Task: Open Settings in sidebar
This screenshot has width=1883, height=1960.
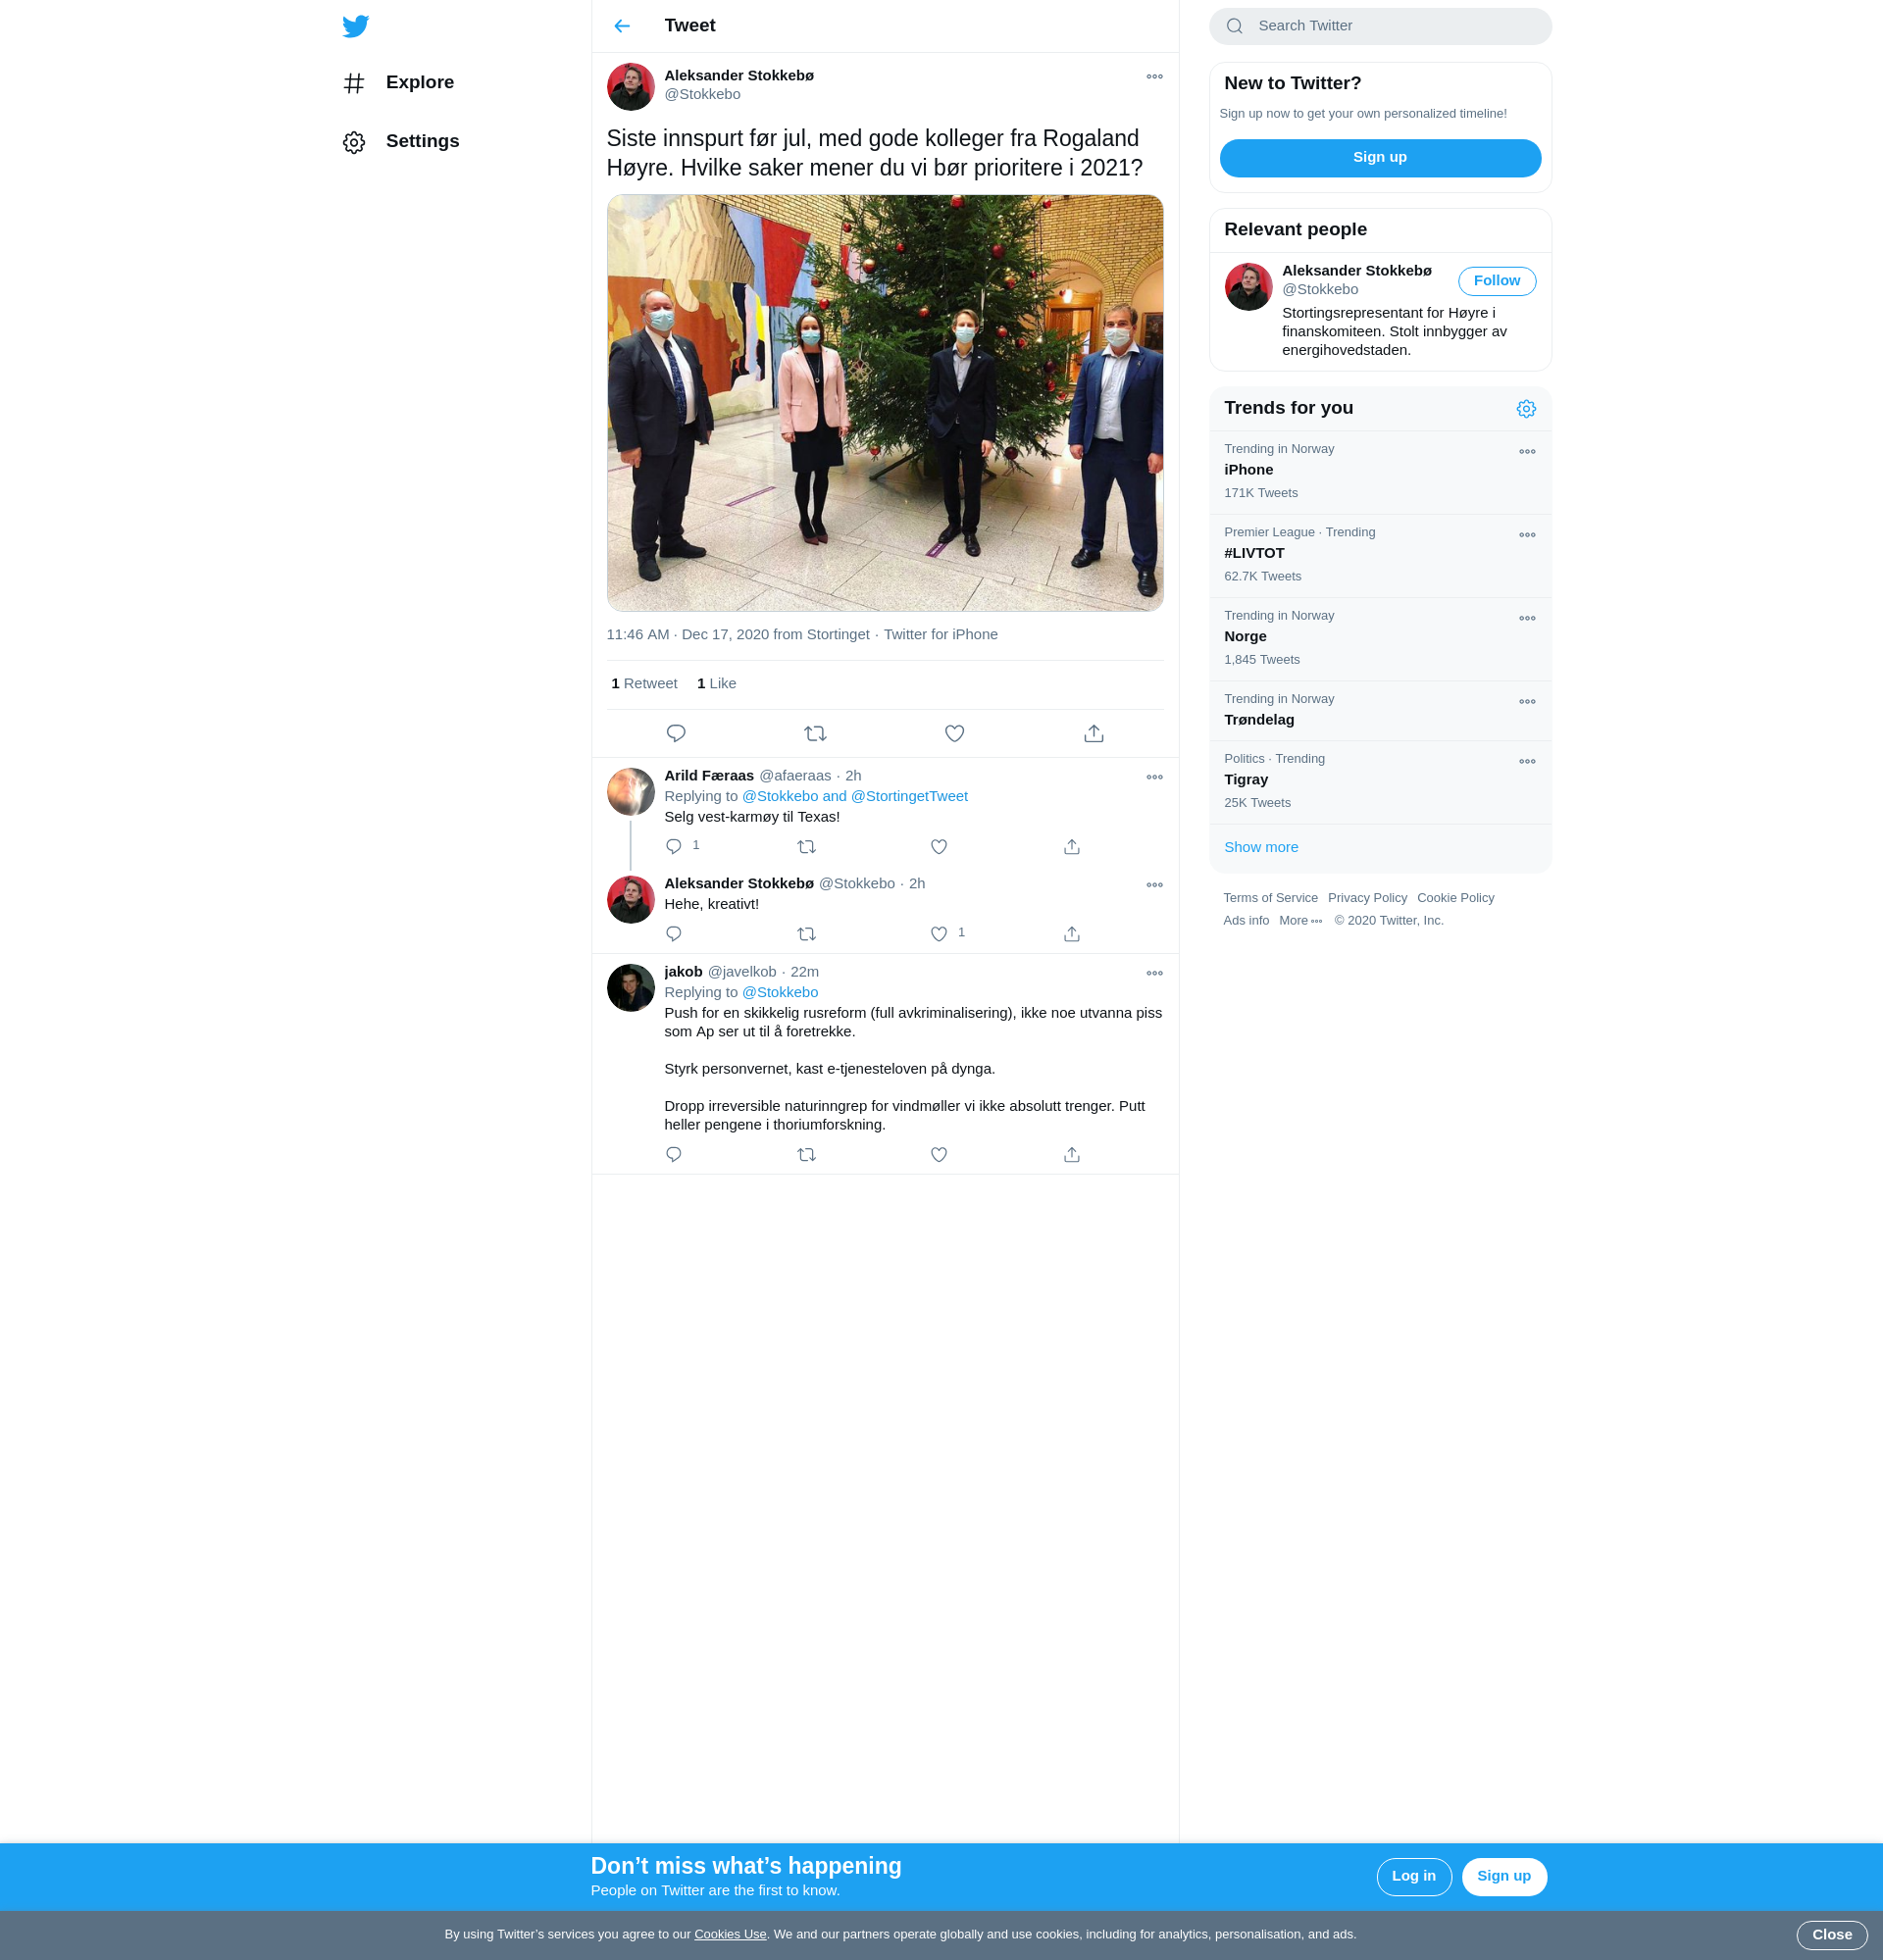Action: [x=421, y=141]
